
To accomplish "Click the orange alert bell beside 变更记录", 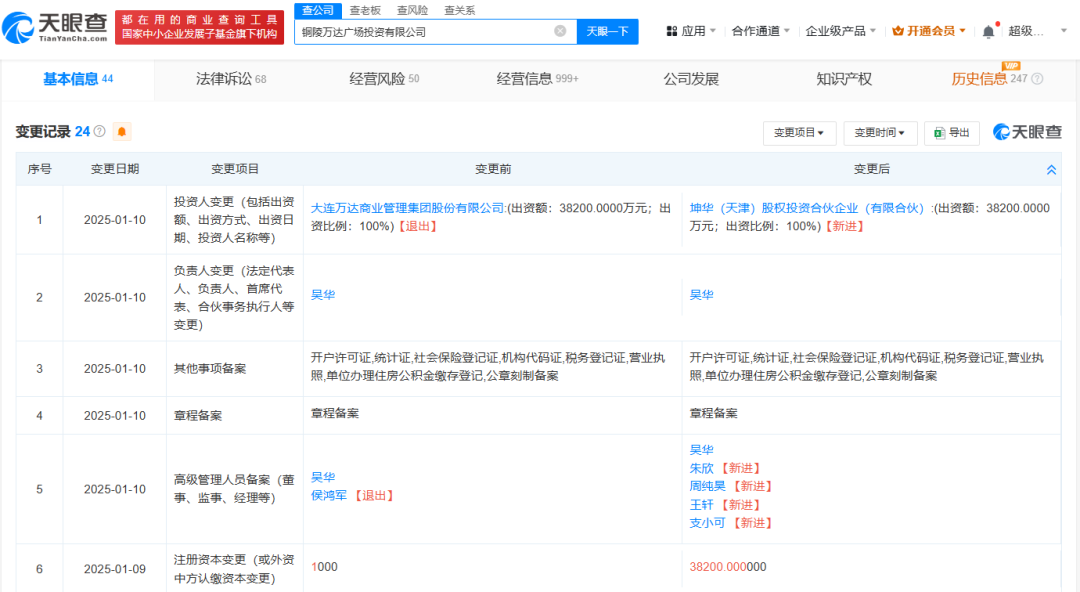I will [x=122, y=132].
